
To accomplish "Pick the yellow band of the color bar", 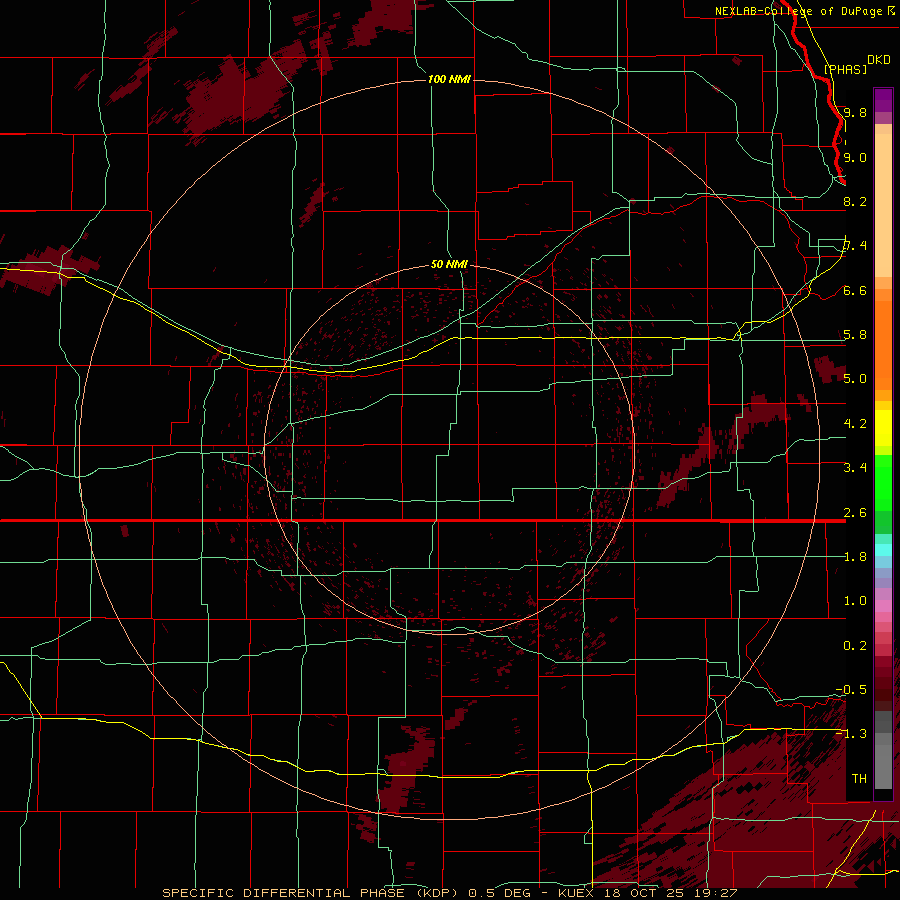I will coord(883,428).
